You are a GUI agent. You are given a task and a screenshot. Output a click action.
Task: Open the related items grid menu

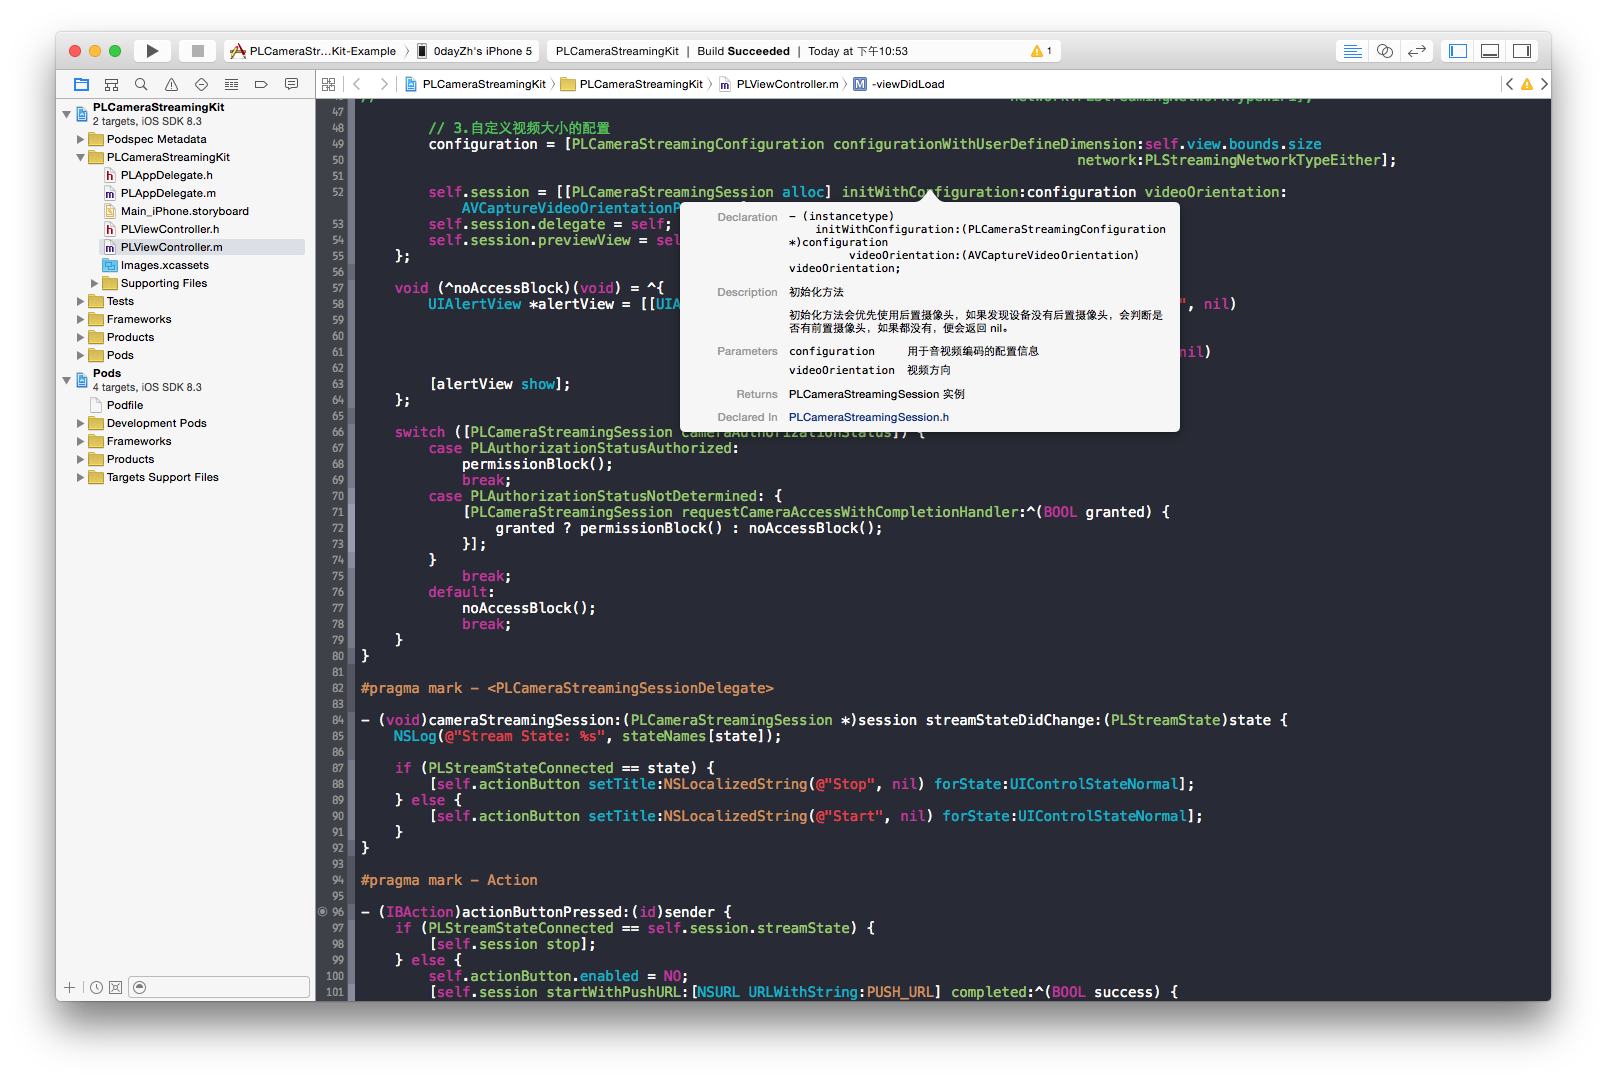(328, 84)
